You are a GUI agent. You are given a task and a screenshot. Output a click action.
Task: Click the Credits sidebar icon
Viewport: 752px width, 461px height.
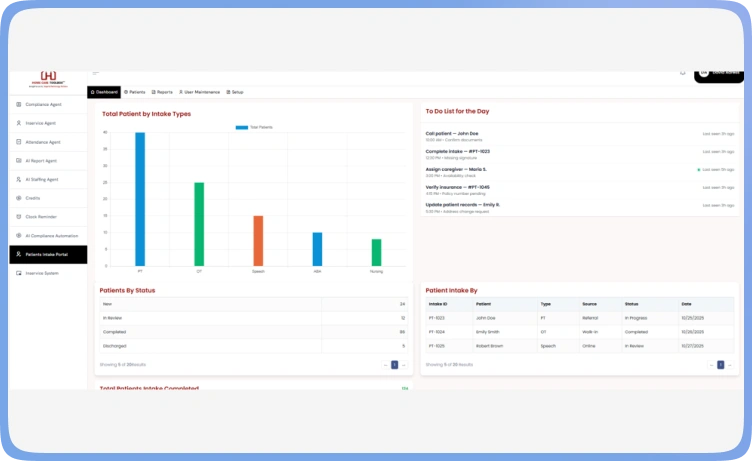click(x=19, y=198)
